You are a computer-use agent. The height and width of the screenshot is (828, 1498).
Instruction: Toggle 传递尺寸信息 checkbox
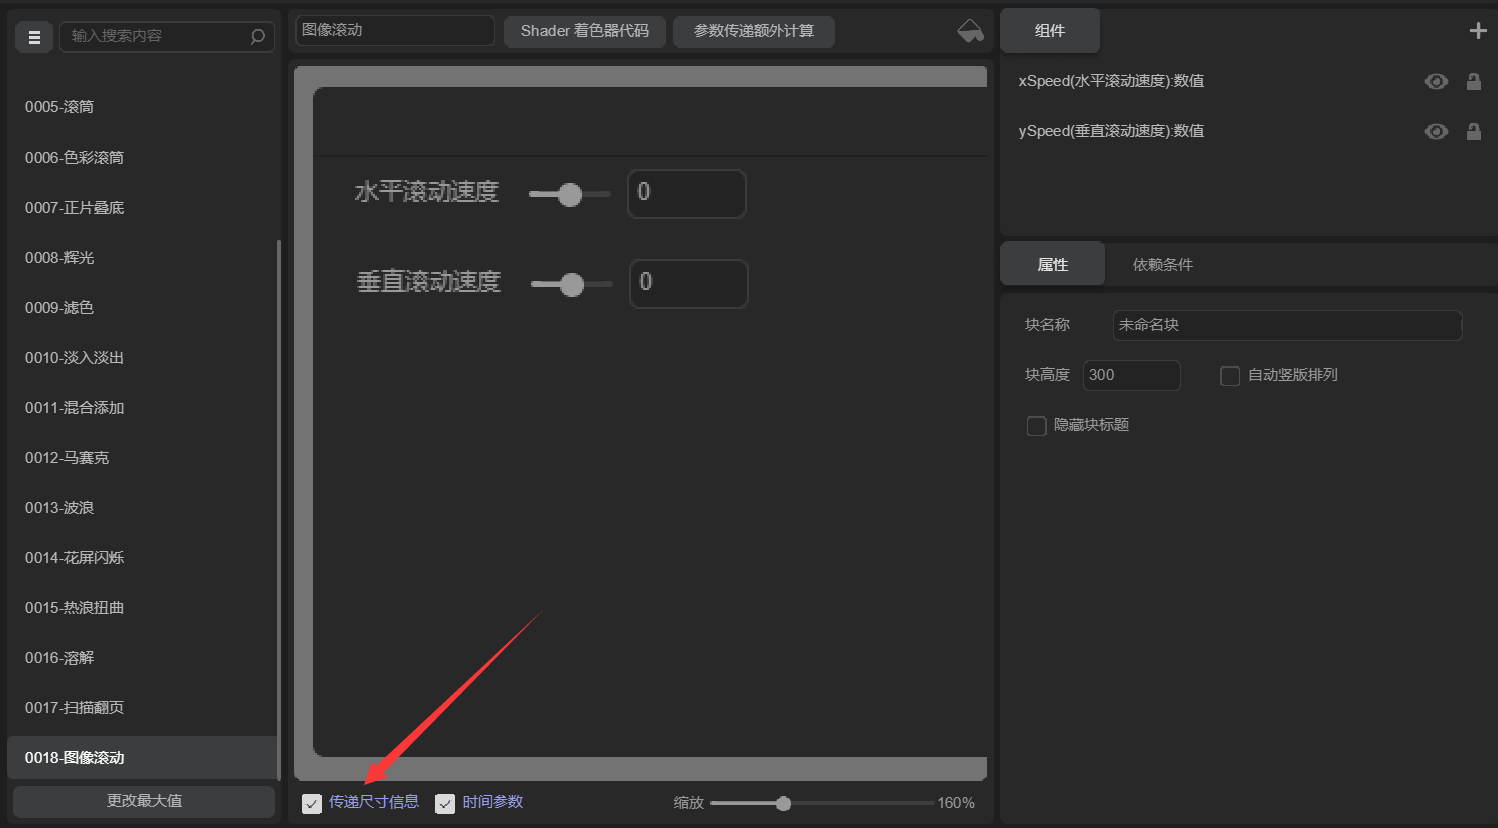[312, 803]
